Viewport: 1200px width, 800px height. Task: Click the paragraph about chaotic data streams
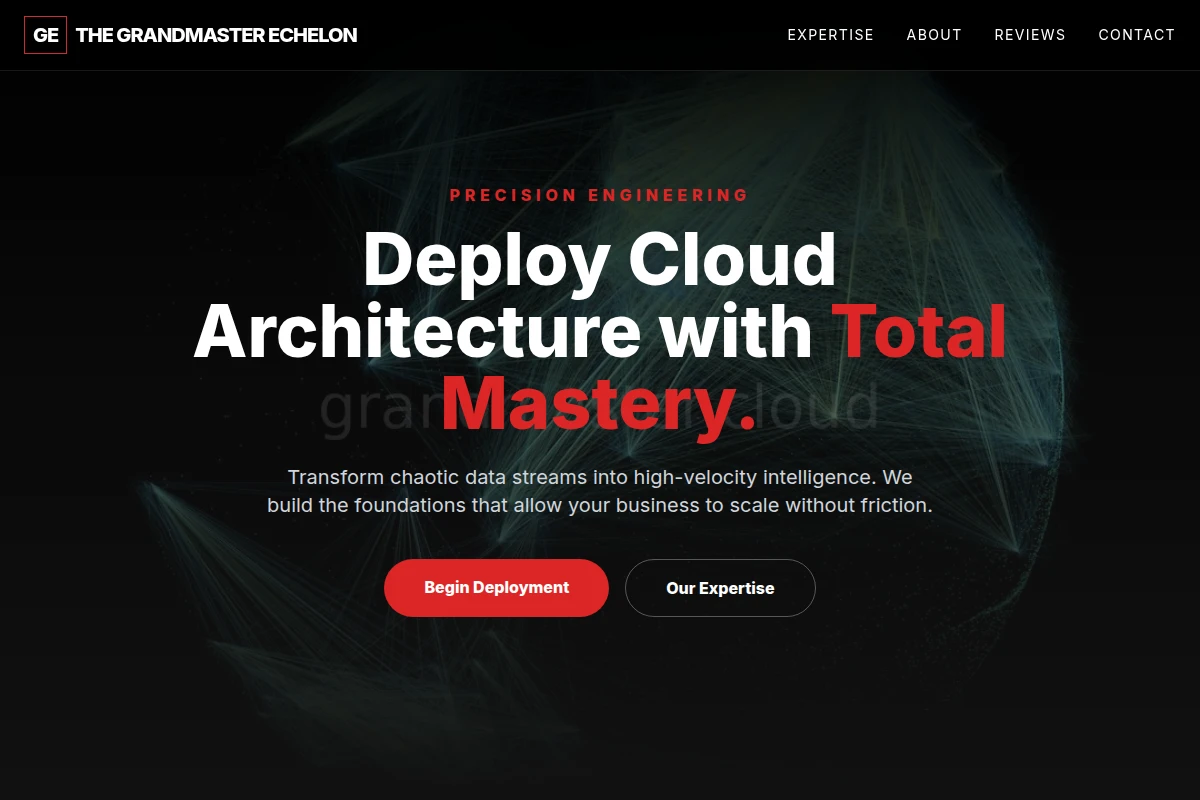coord(600,491)
